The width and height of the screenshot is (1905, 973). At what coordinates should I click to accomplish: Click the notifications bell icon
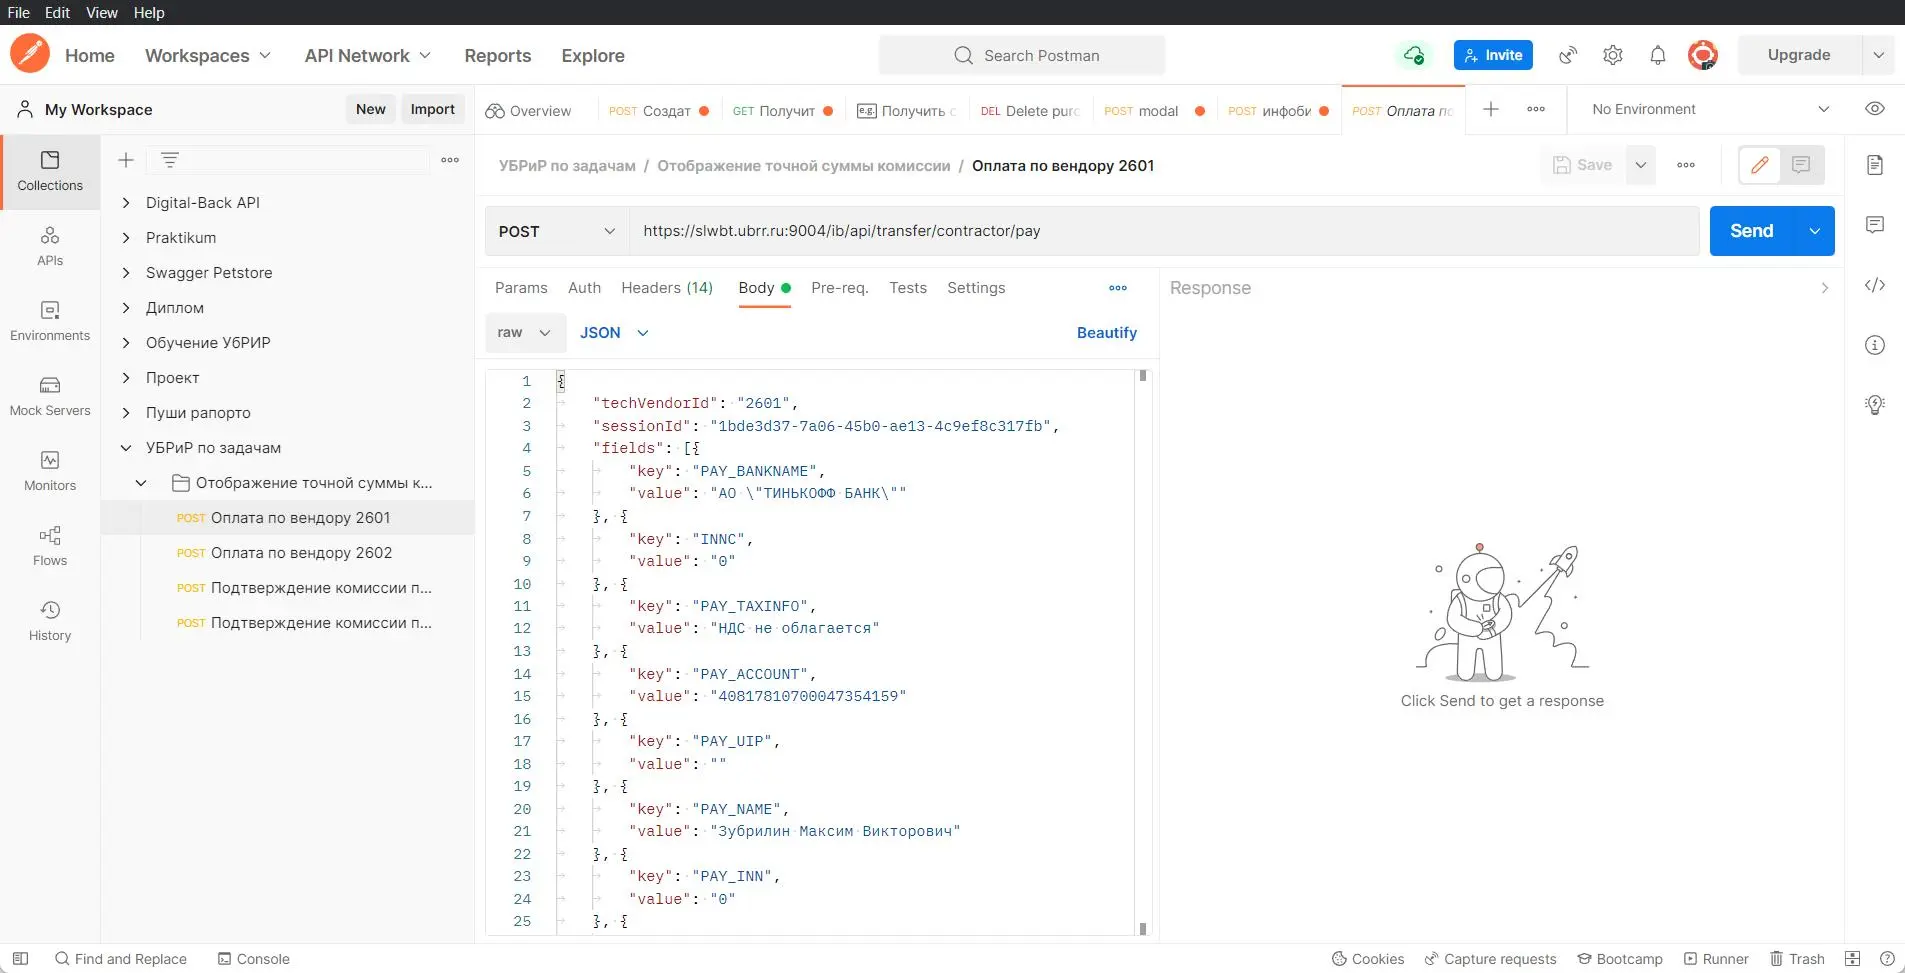(1657, 56)
